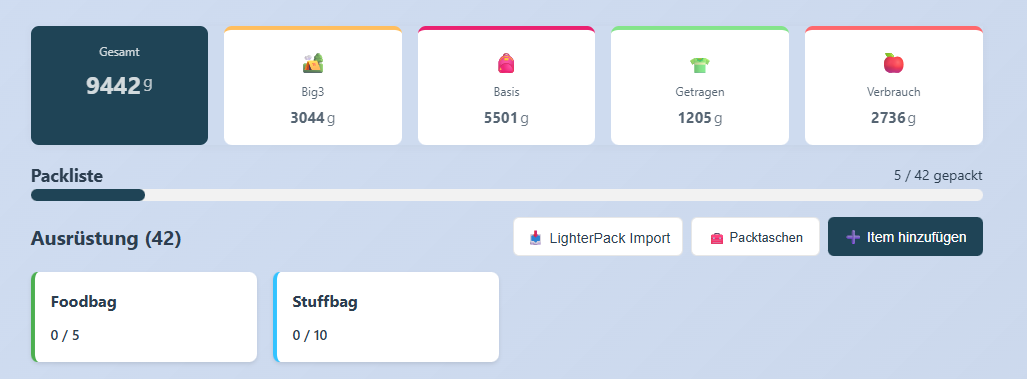Open the Stuffbag pack bag card
1027x379 pixels.
coord(386,317)
